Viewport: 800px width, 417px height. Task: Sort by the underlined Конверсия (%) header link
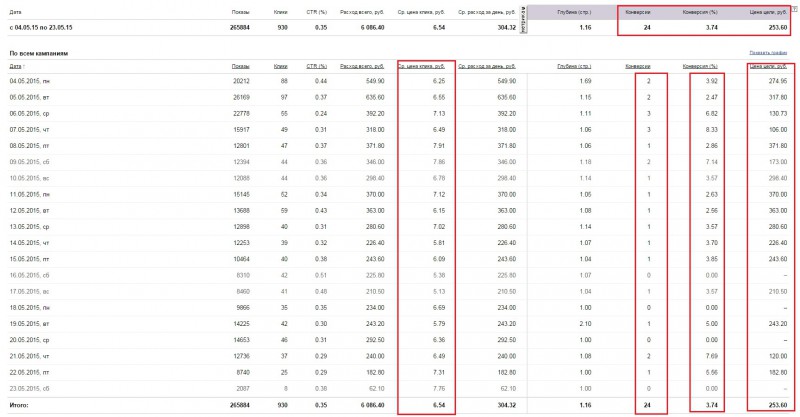click(700, 66)
